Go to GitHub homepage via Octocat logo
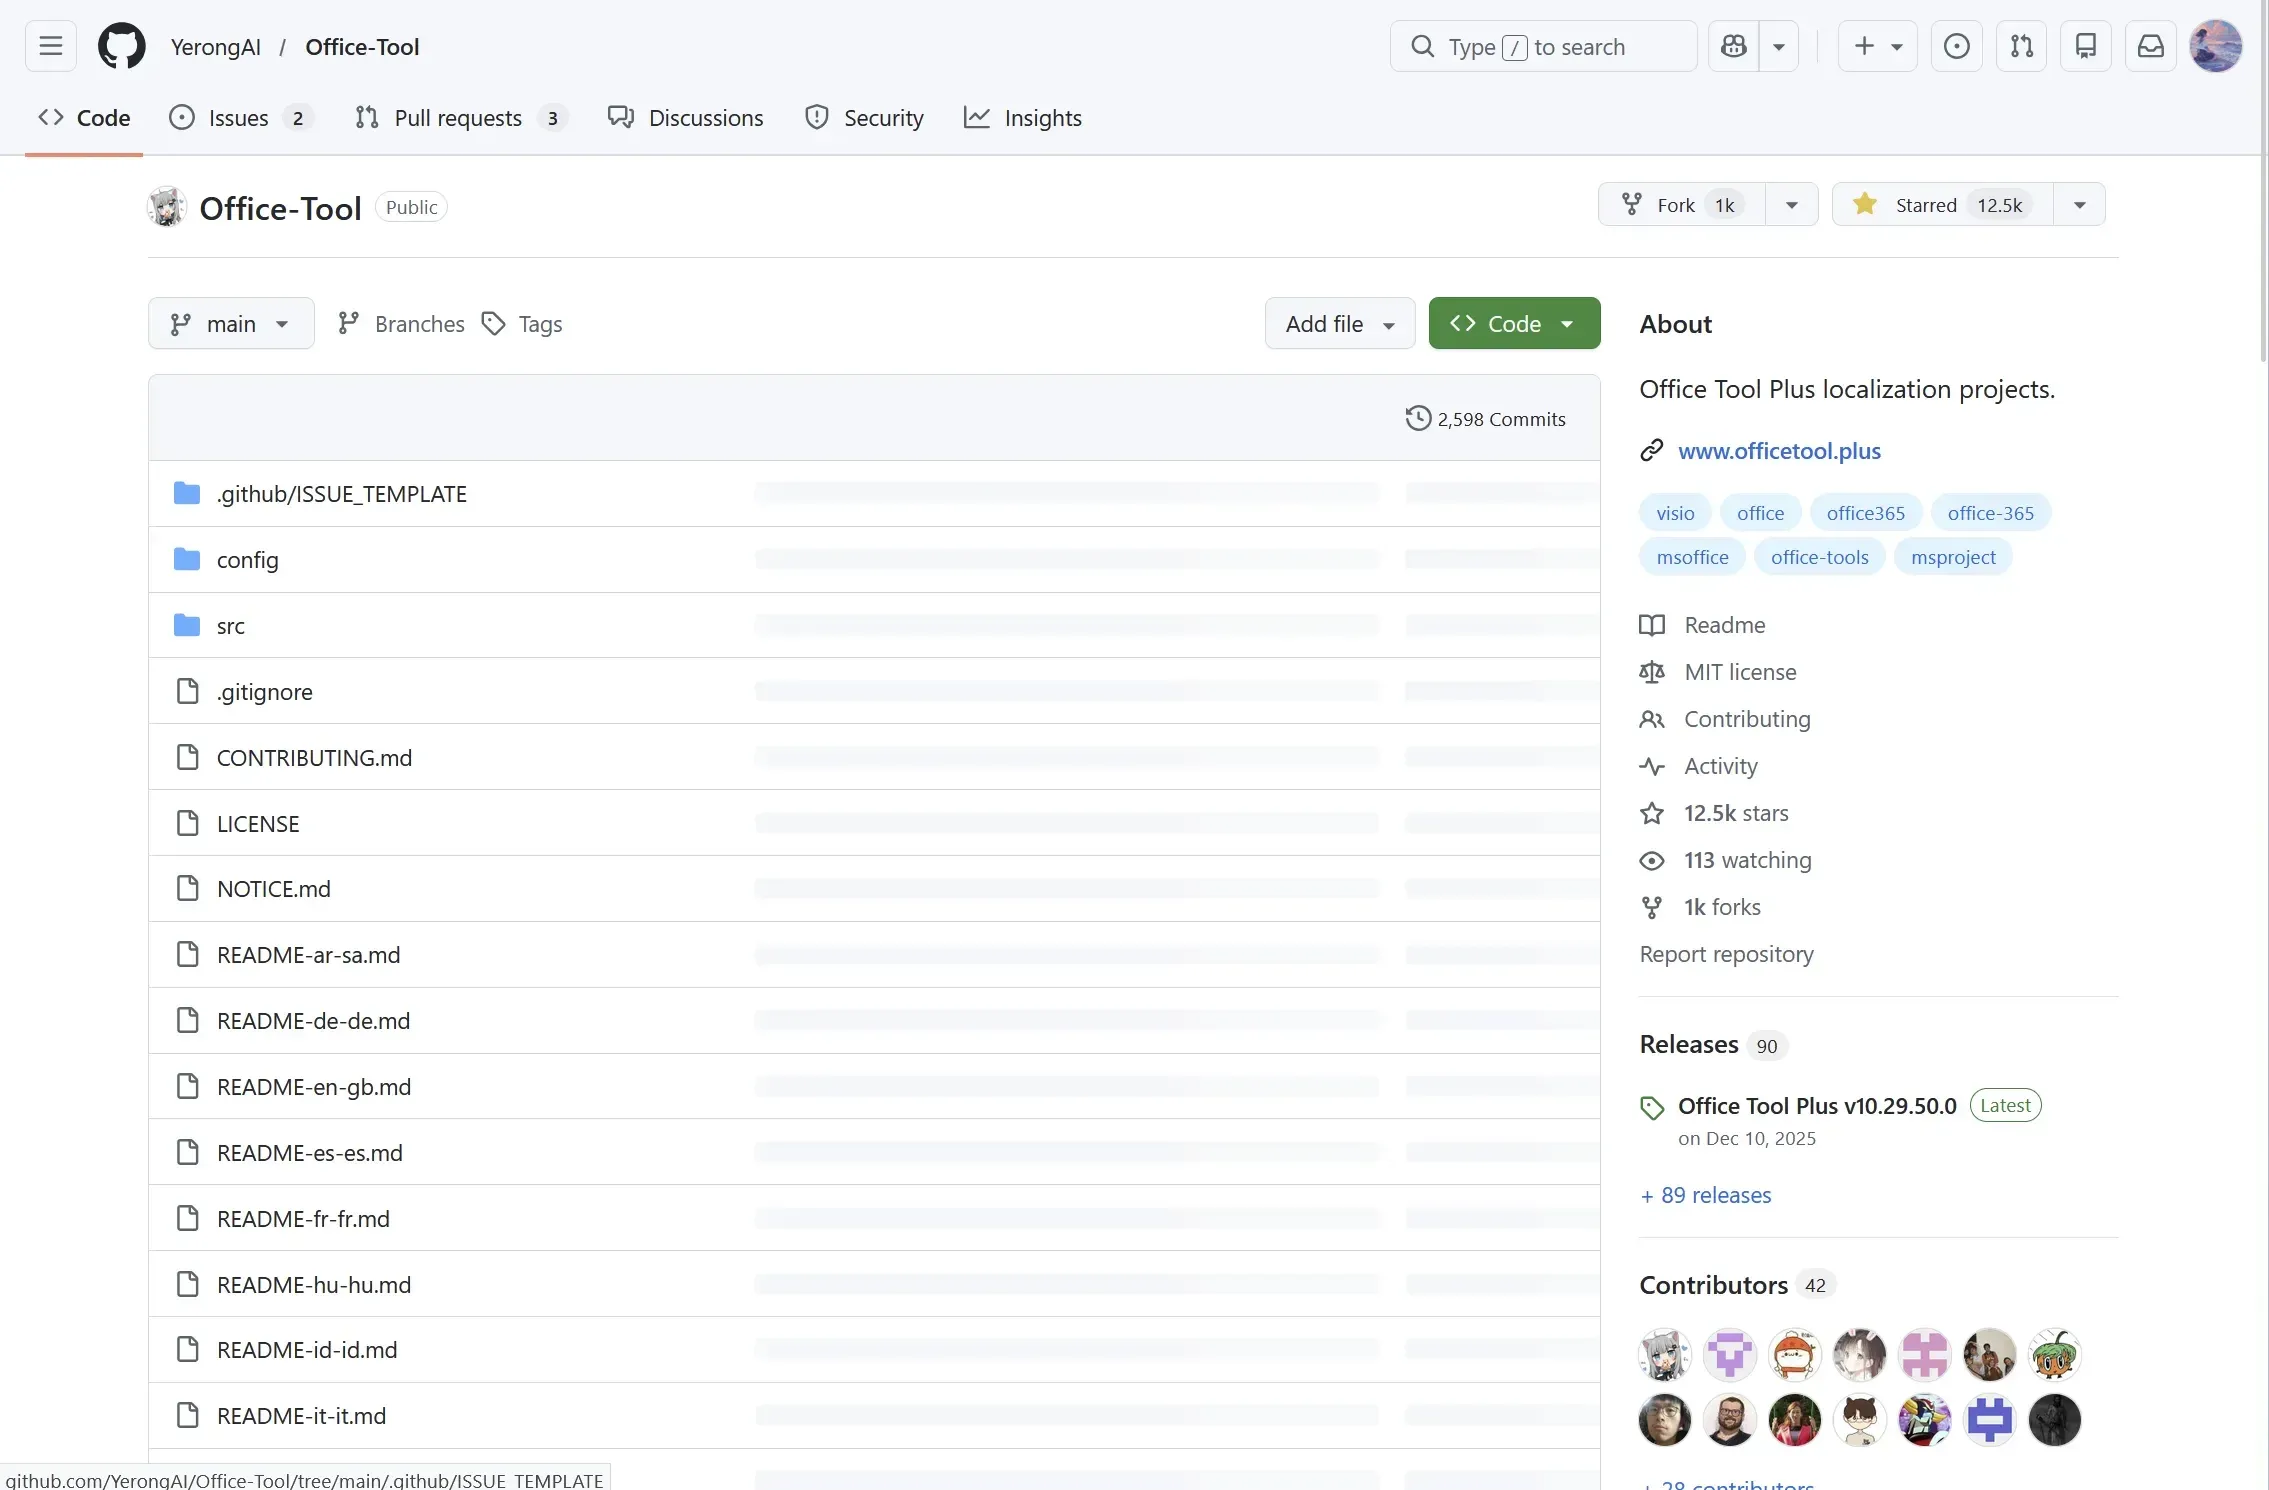Screen dimensions: 2269x1490 (122, 46)
